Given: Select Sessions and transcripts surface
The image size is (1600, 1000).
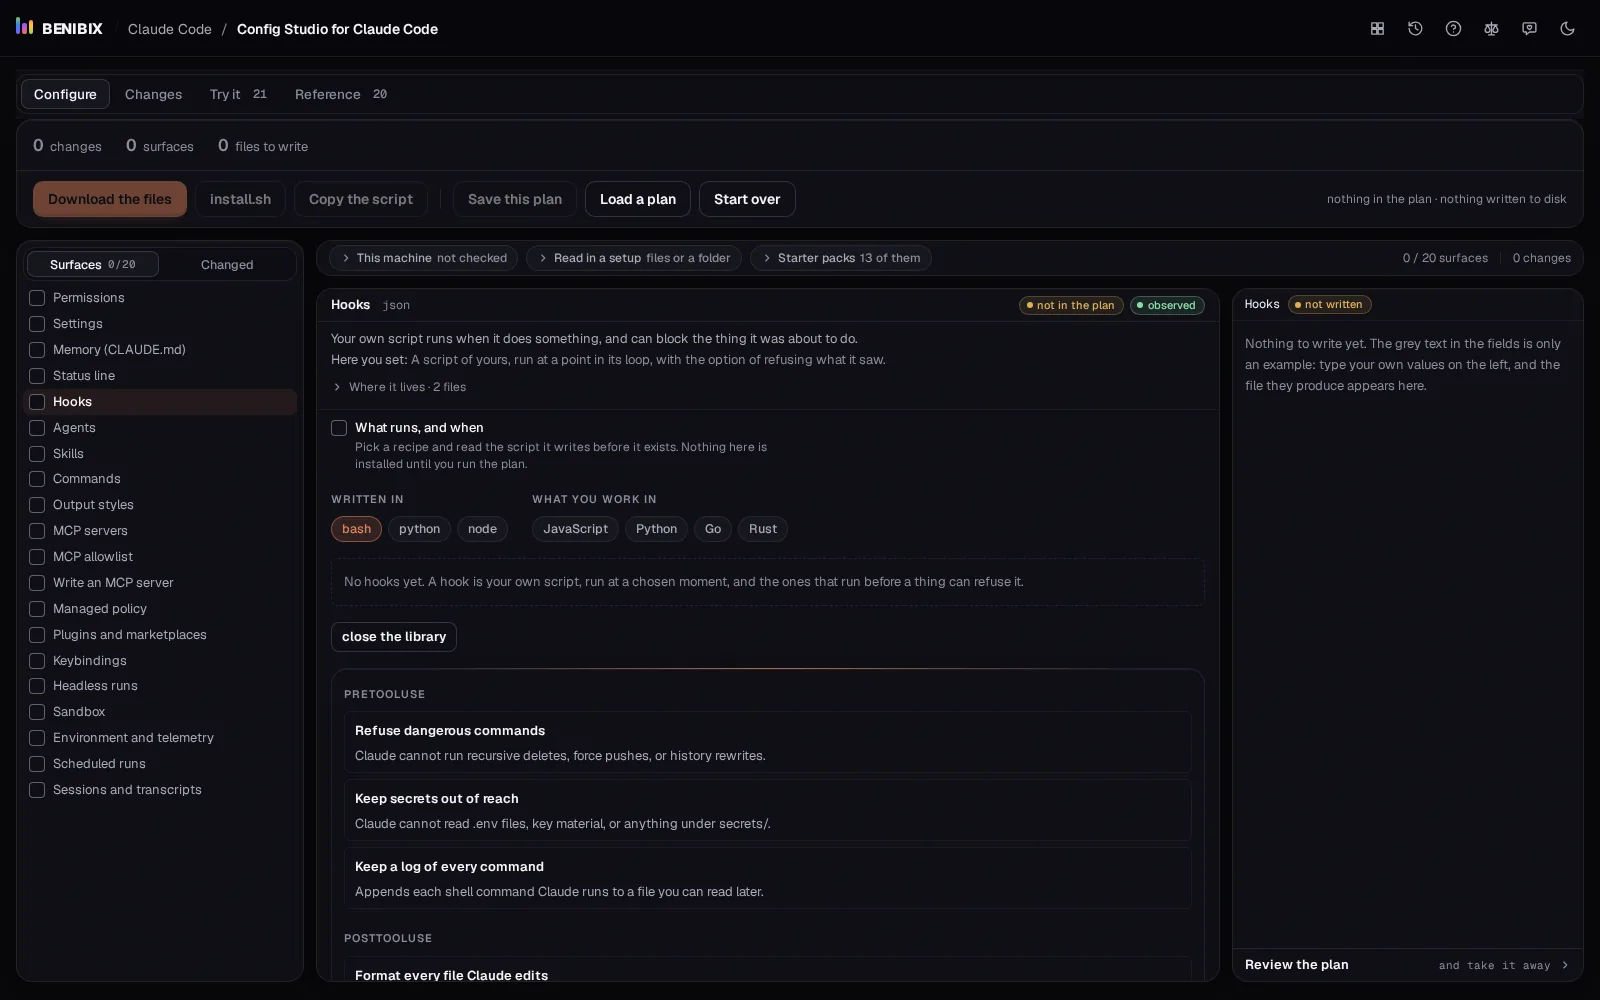Looking at the screenshot, I should [x=160, y=790].
